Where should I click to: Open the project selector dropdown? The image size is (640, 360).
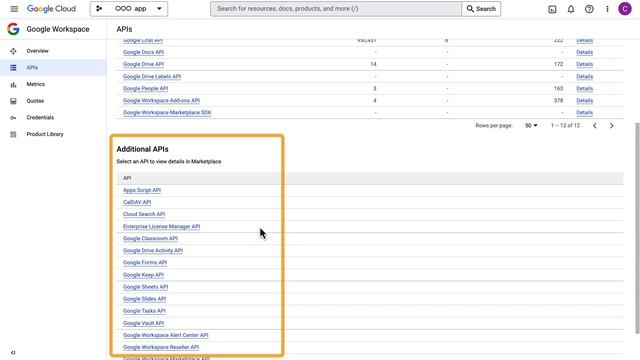129,9
